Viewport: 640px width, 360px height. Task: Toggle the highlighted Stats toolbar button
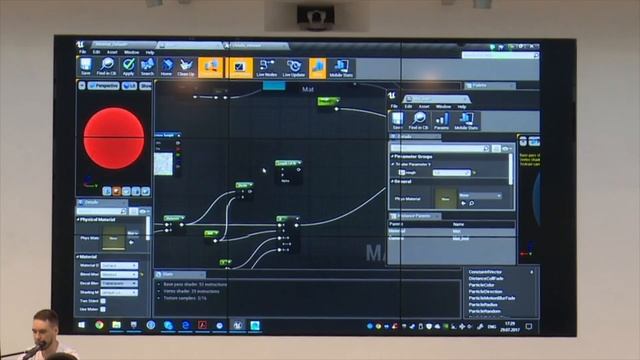click(x=318, y=68)
